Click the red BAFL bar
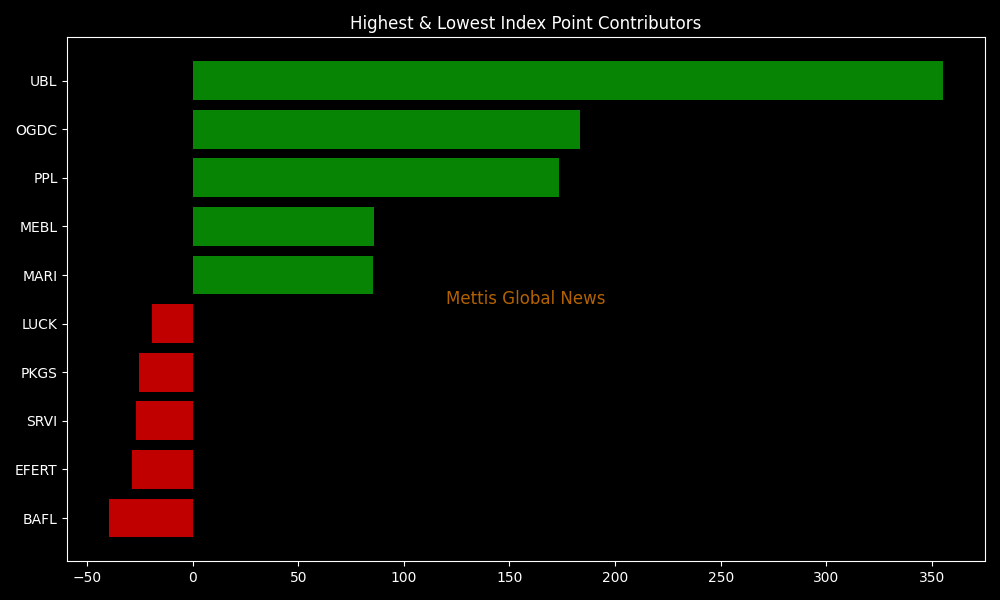The image size is (1000, 600). tap(151, 518)
